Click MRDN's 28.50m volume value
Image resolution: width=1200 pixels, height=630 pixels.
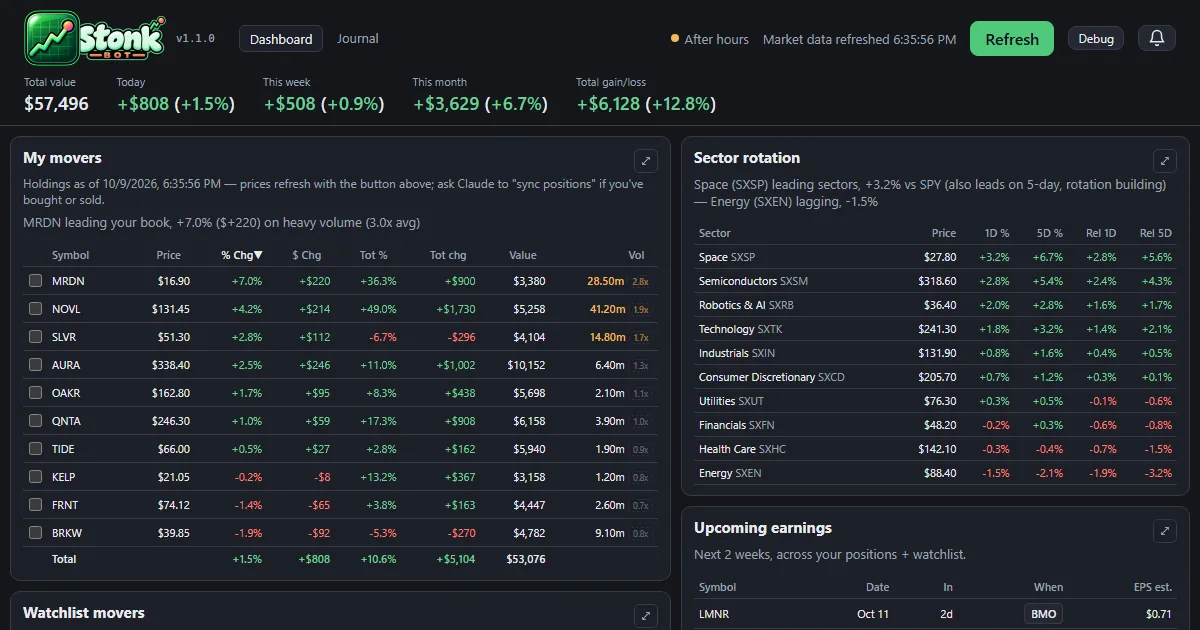point(606,281)
